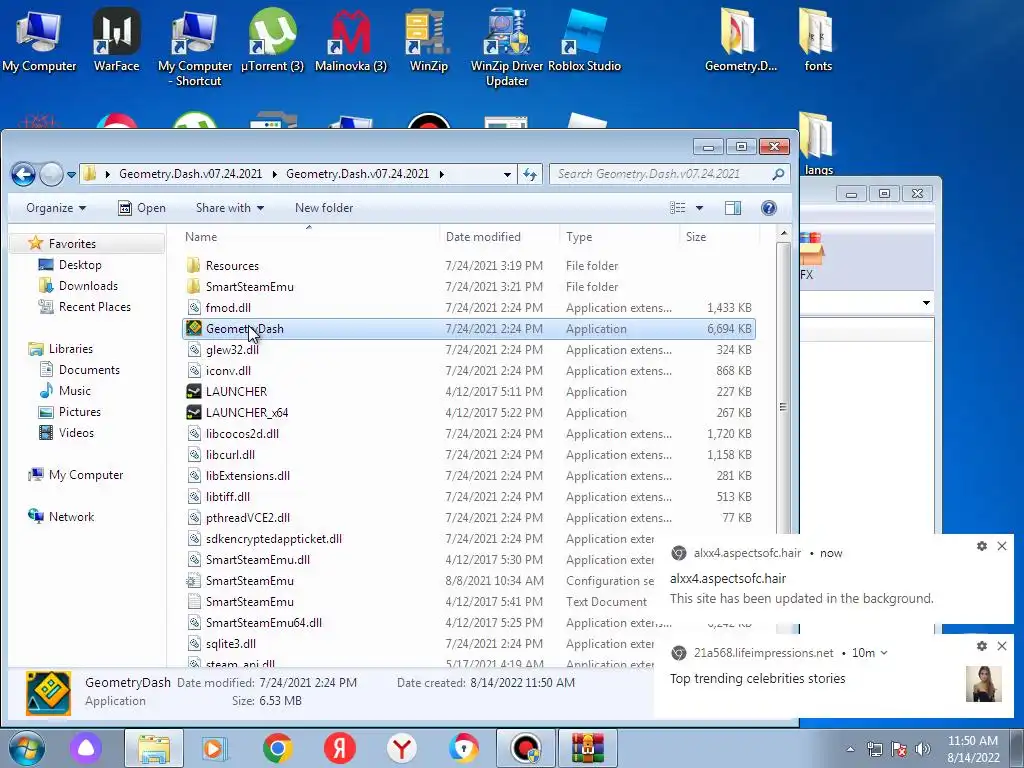Image resolution: width=1024 pixels, height=768 pixels.
Task: Select the Resources folder
Action: (468, 266)
